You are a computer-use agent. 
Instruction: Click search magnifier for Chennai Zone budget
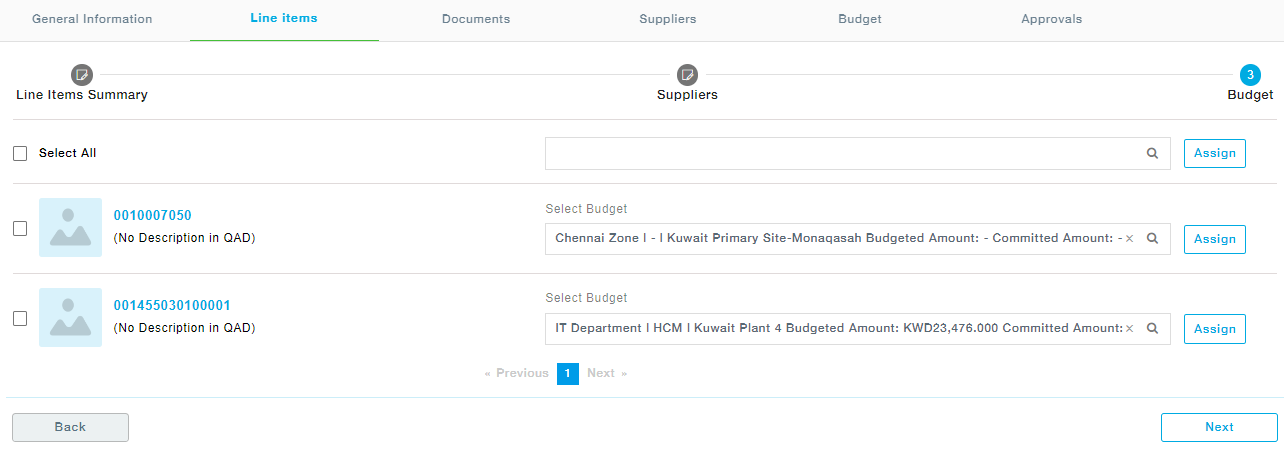[x=1152, y=239]
